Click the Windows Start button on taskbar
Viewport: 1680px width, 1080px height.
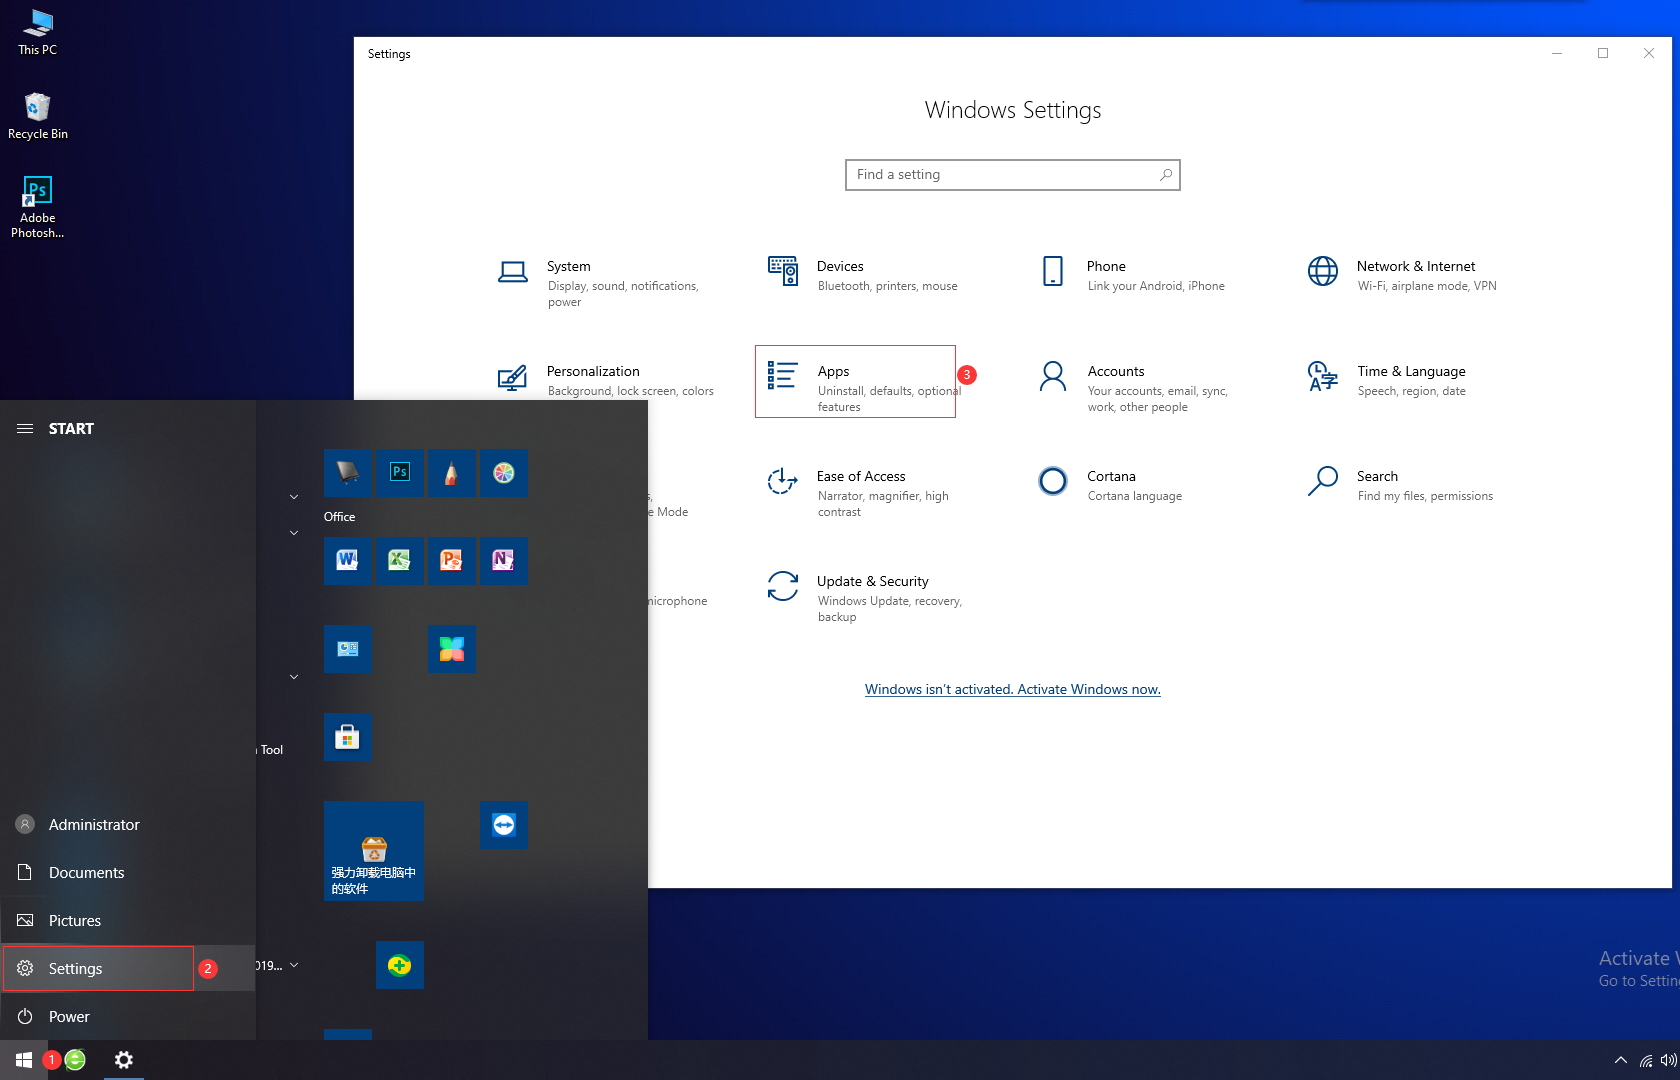(x=24, y=1060)
